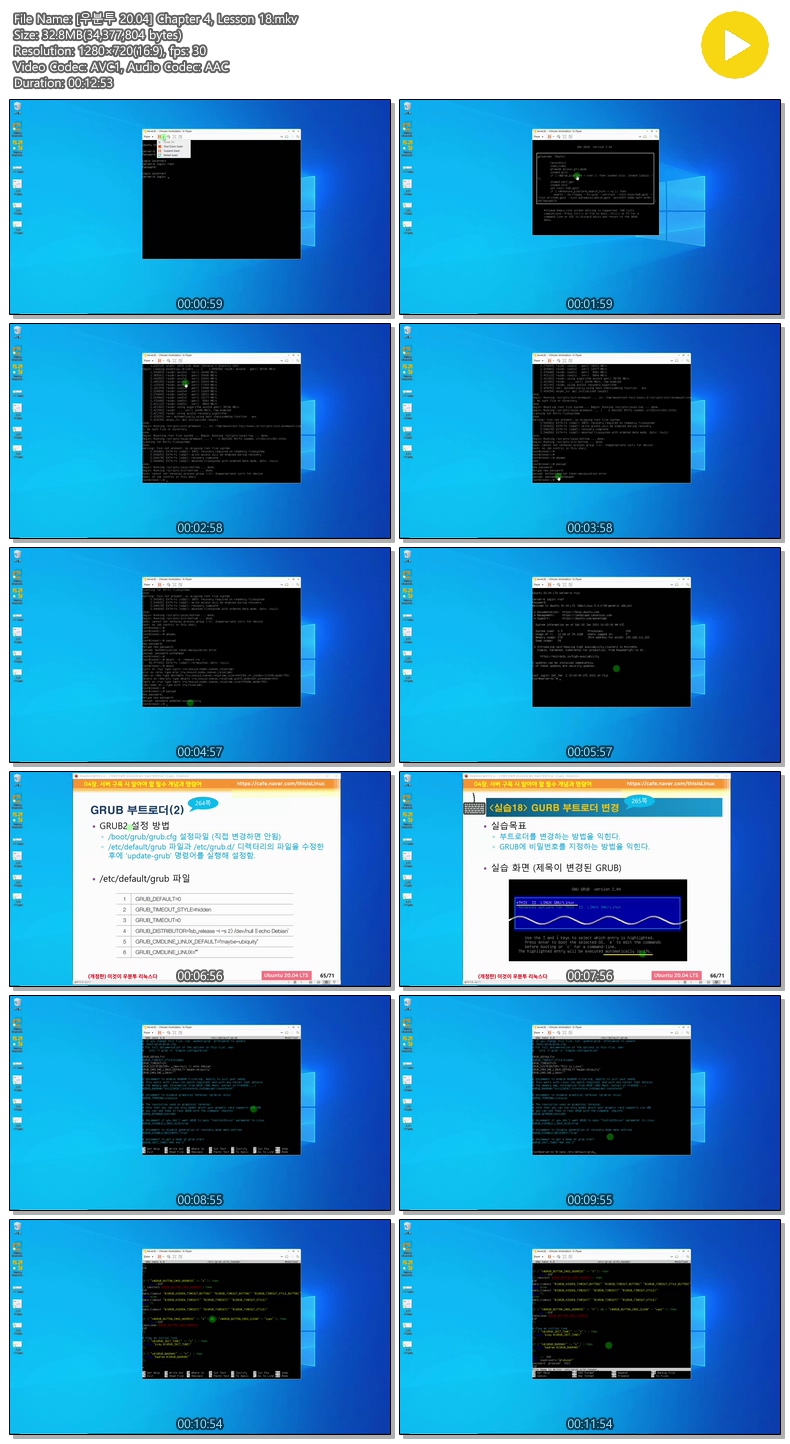Choose Shut Down Guest in the 00:00:59 frame
Screen dimensions: 790x1444
pyautogui.click(x=169, y=147)
